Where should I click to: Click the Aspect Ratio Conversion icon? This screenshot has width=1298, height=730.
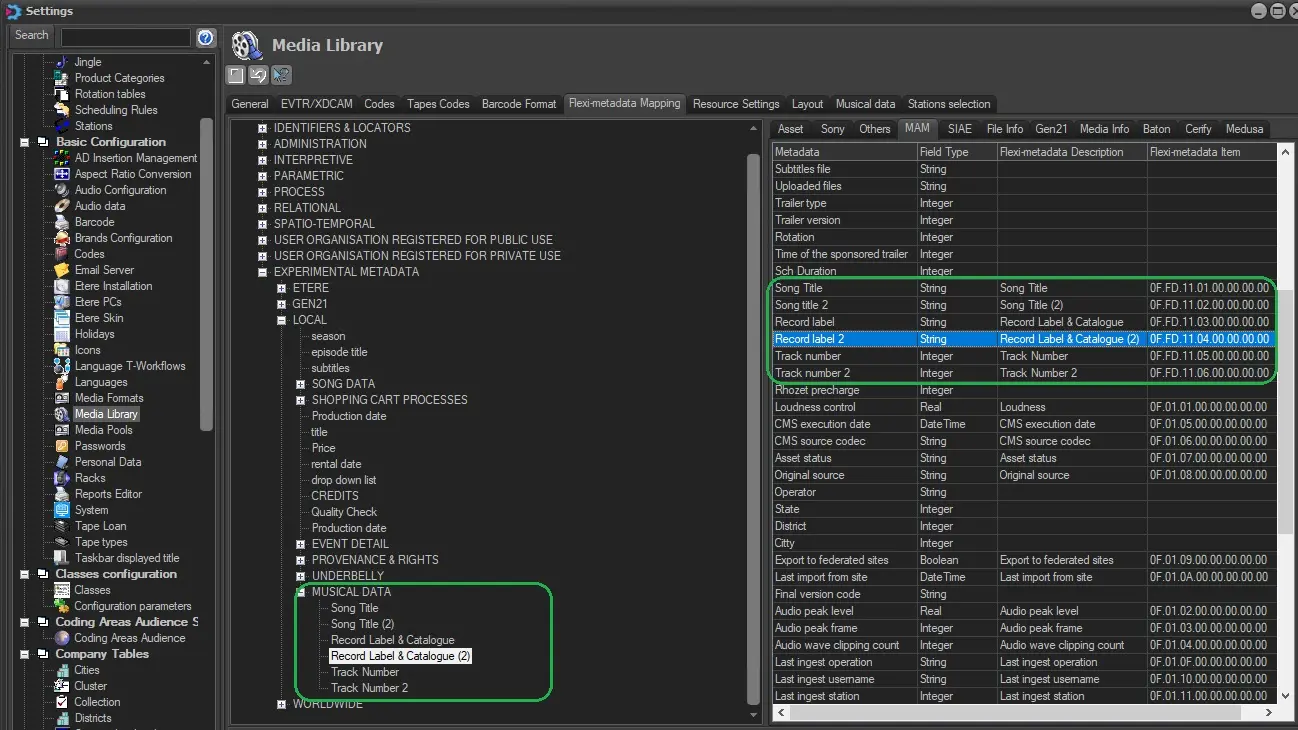63,174
